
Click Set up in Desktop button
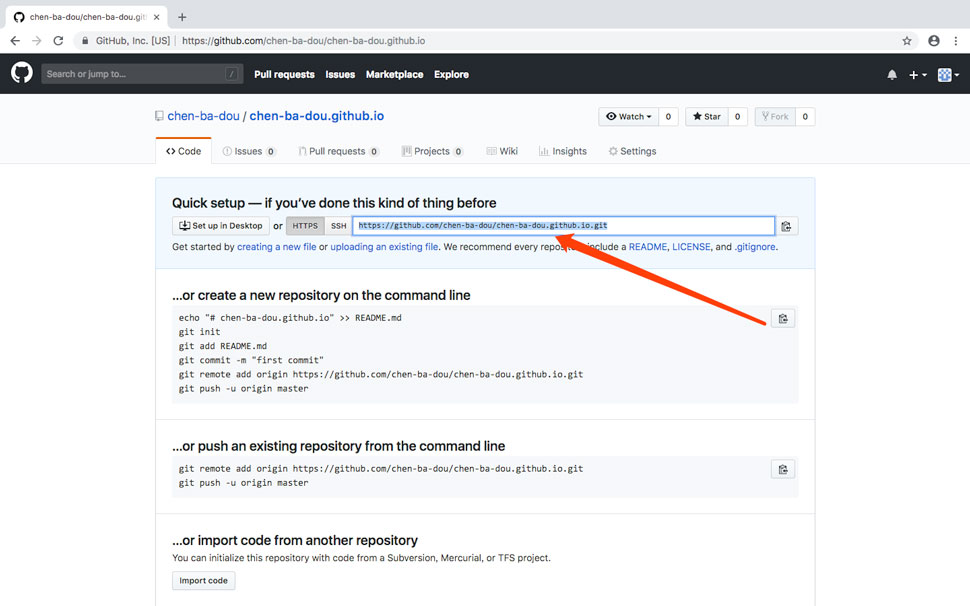221,226
